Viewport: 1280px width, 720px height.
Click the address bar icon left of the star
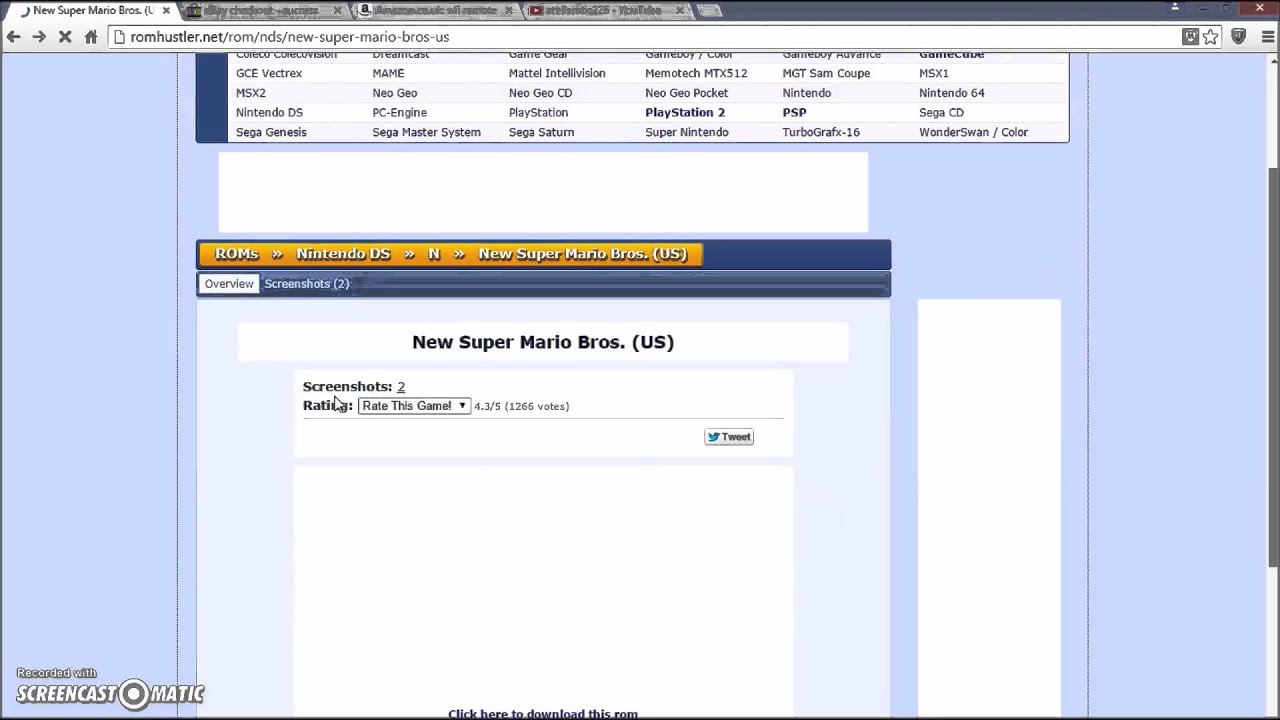(x=1190, y=37)
